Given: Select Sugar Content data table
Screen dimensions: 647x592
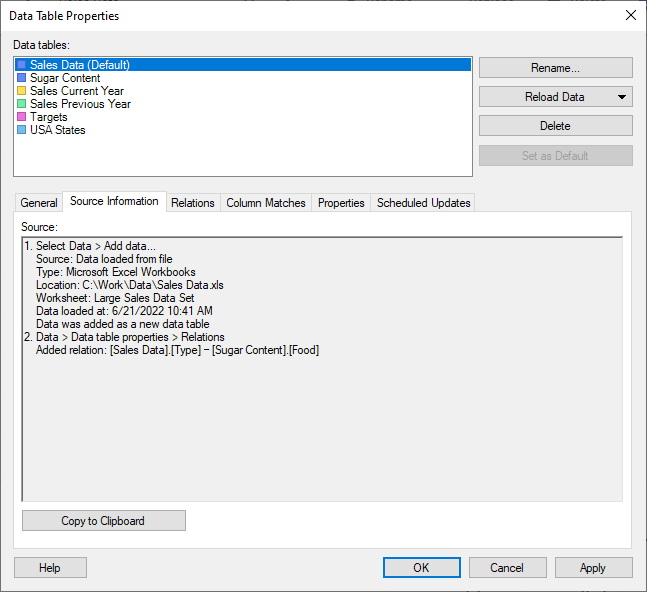Looking at the screenshot, I should tap(65, 78).
